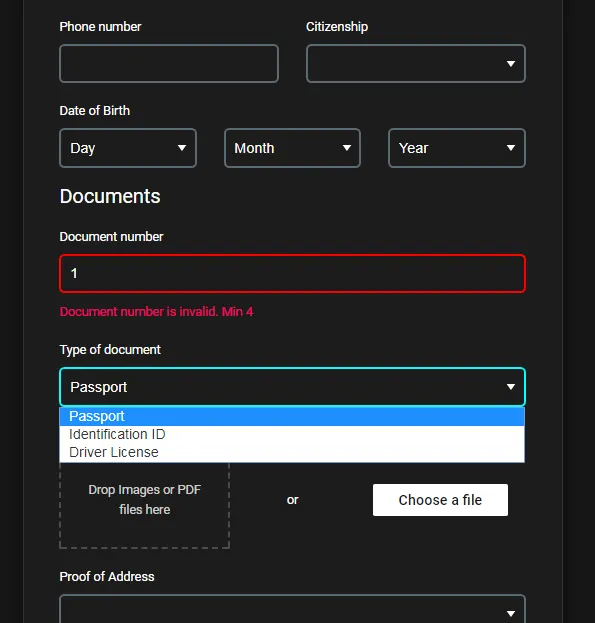Open the Month of birth dropdown

pos(292,148)
